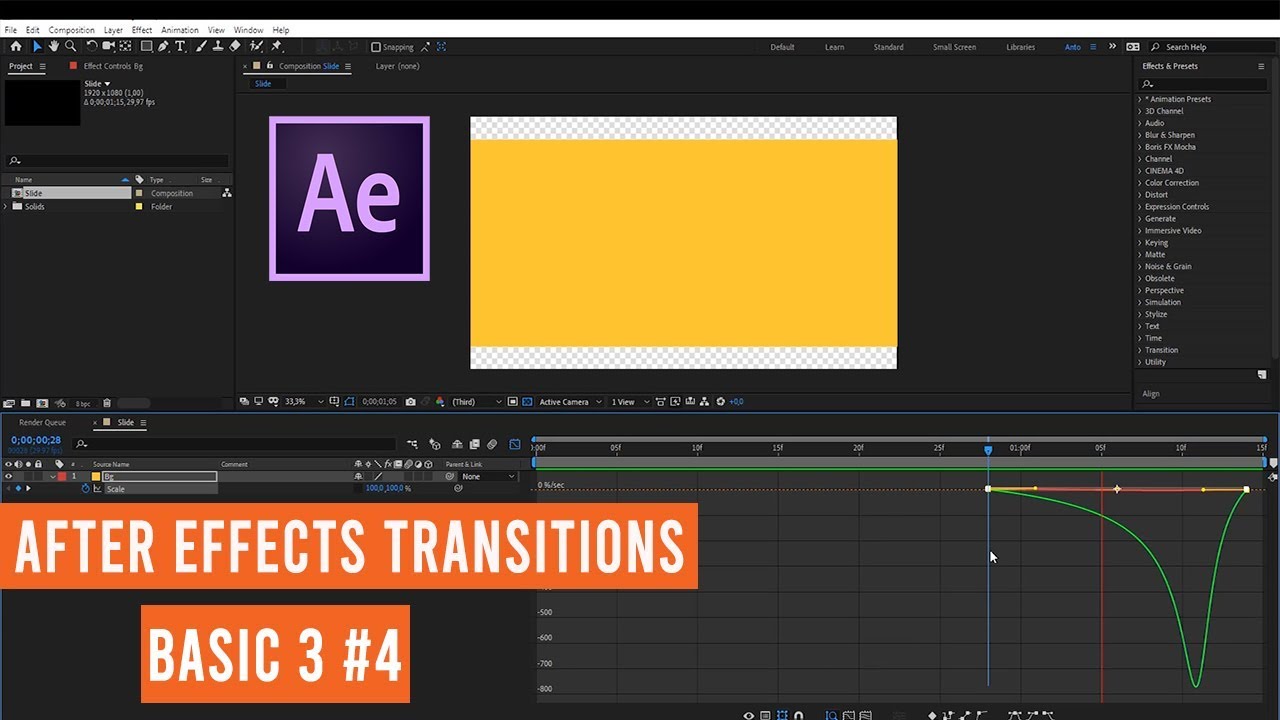This screenshot has width=1280, height=720.
Task: Select the Rotation tool
Action: tap(92, 46)
